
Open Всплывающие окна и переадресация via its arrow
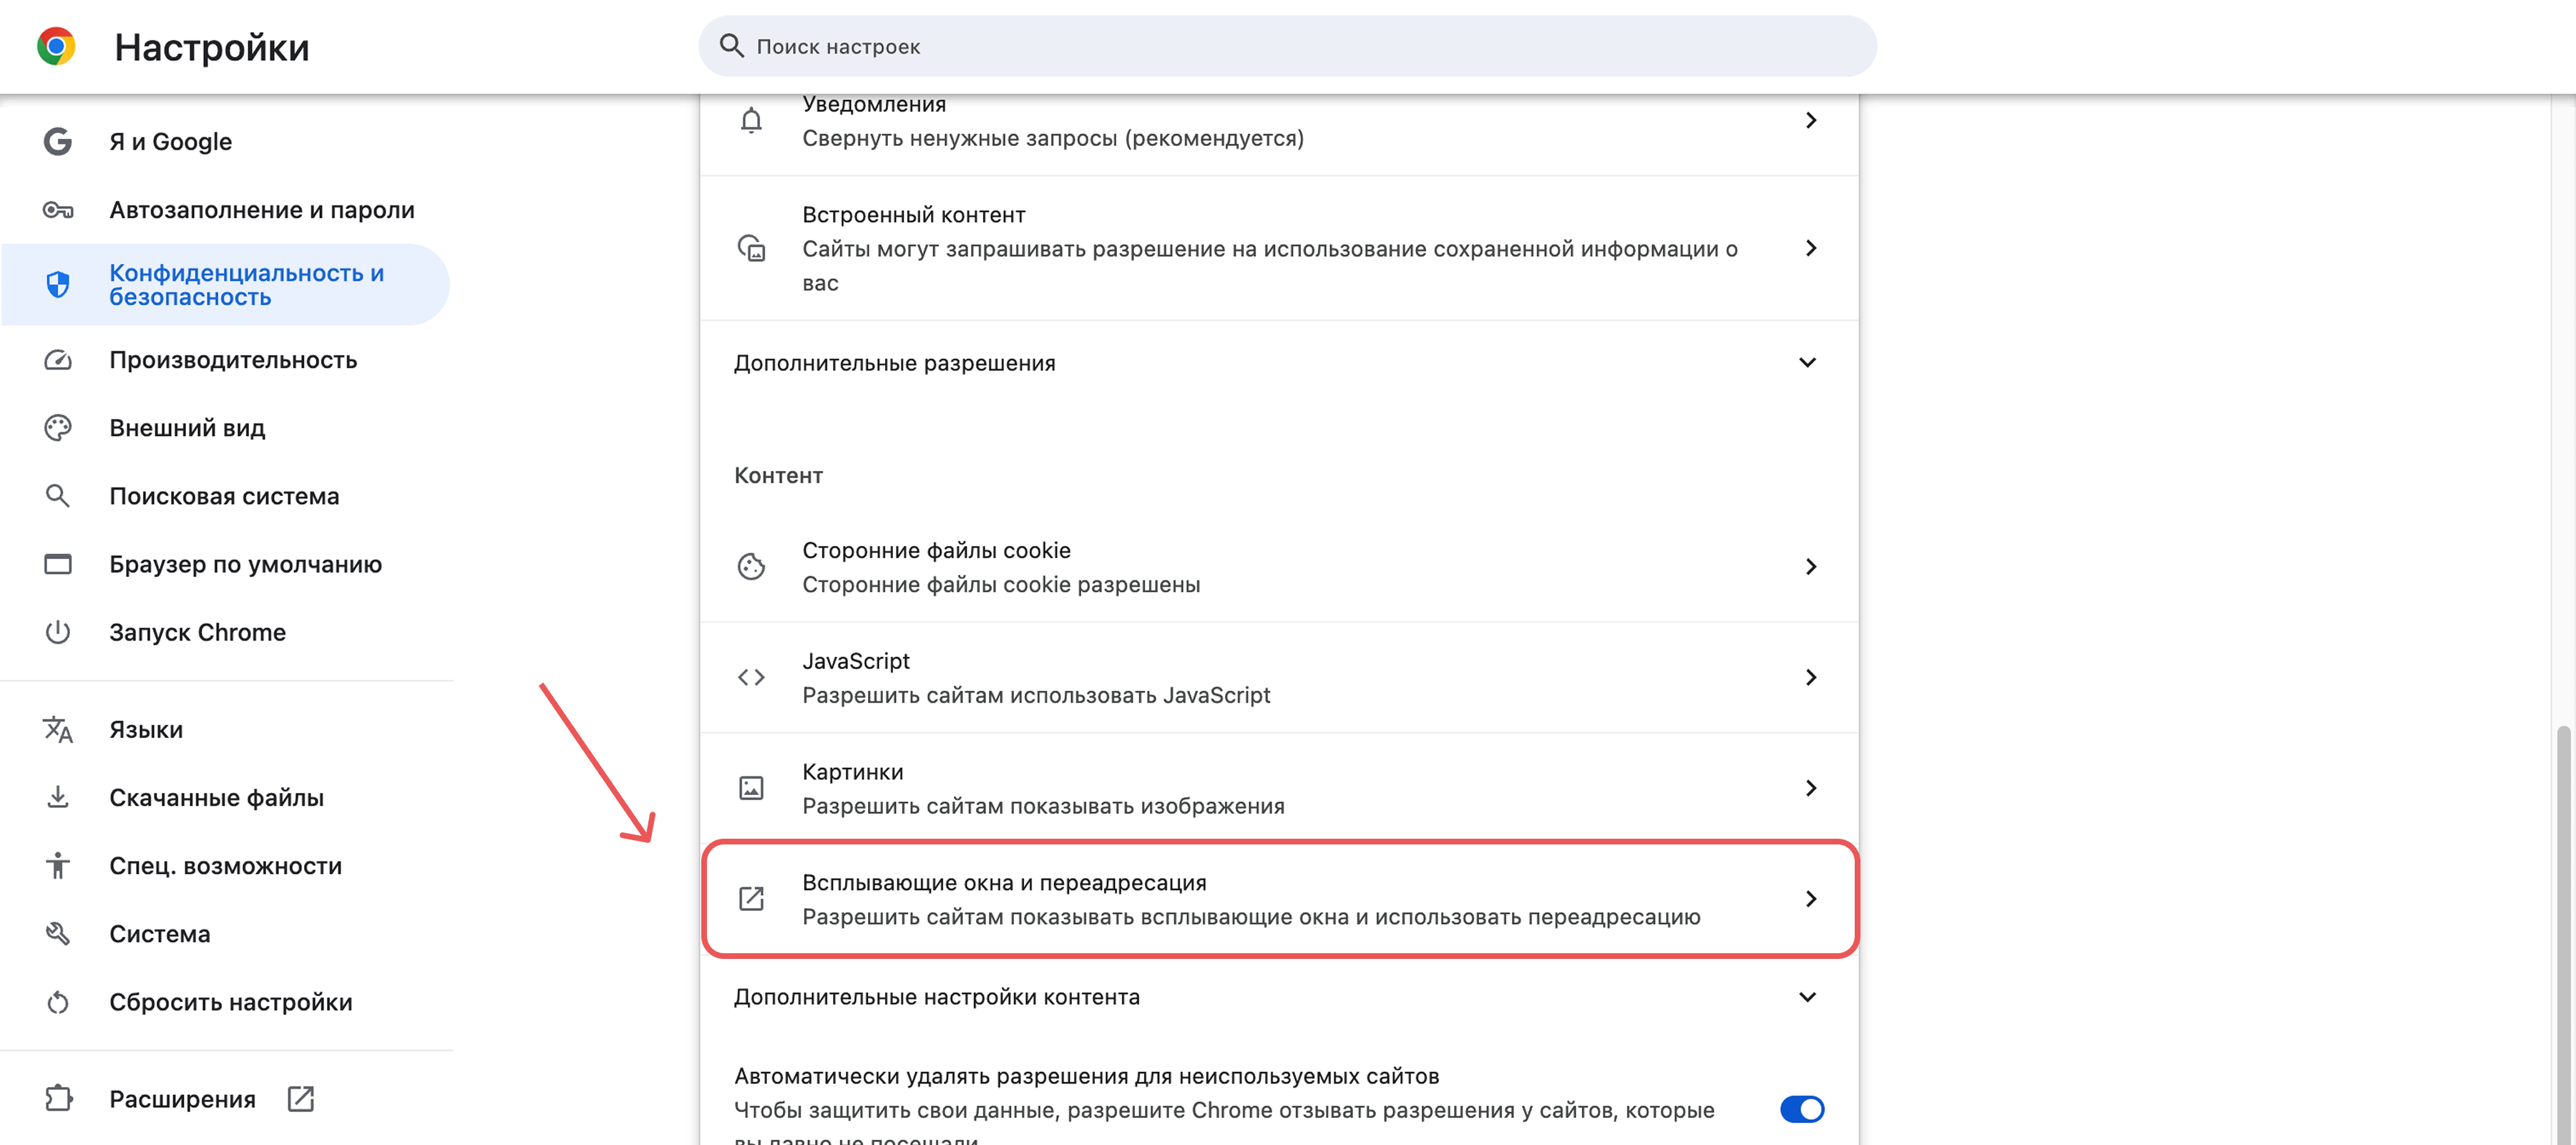[x=1810, y=898]
